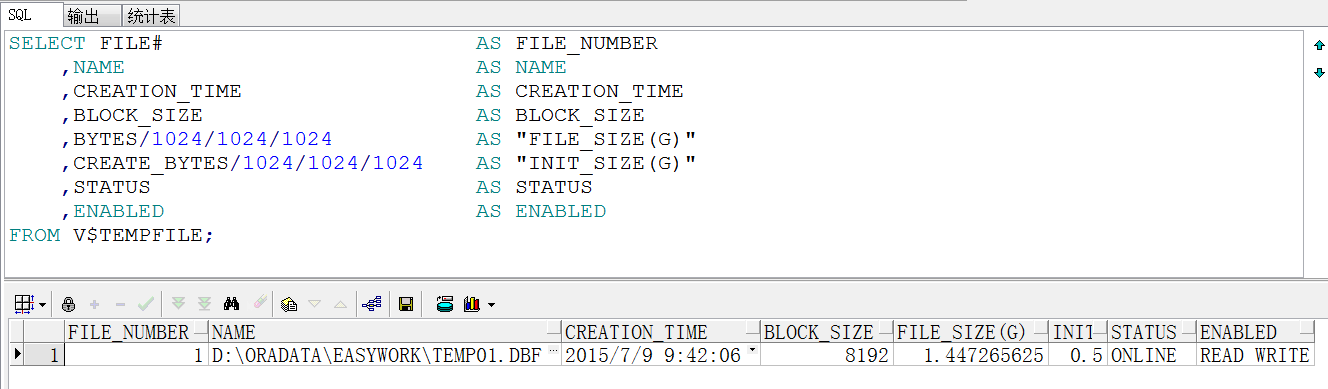1328x389 pixels.
Task: Click the READ WRITE cell
Action: coord(1255,355)
